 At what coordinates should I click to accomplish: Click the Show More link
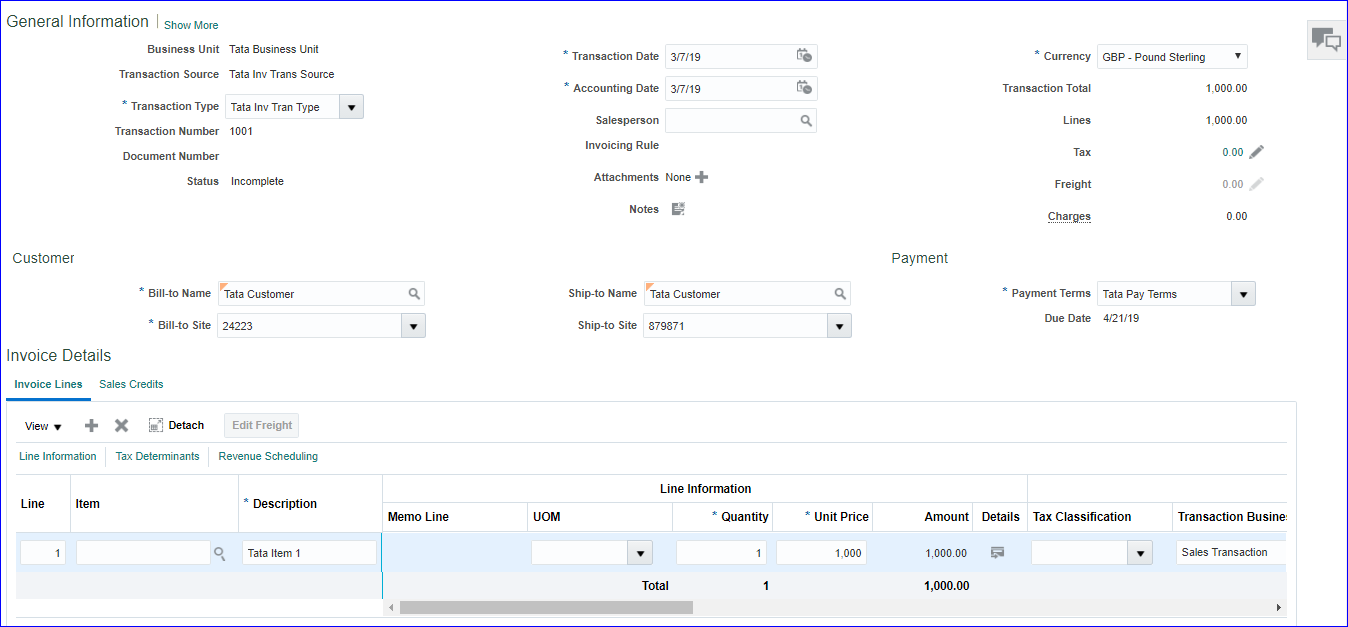191,25
